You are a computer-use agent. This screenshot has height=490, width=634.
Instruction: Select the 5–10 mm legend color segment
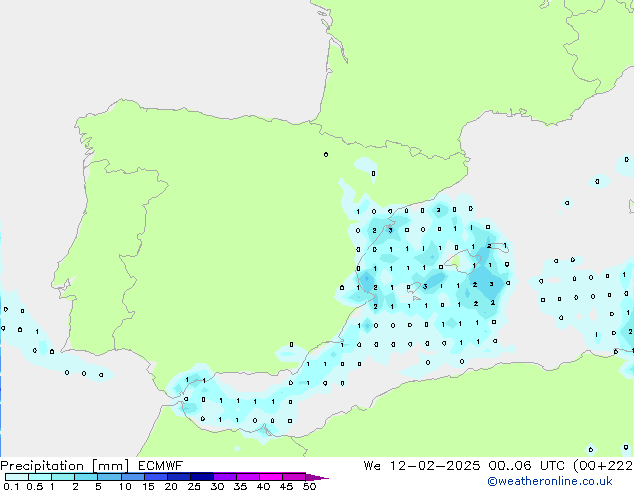click(109, 477)
